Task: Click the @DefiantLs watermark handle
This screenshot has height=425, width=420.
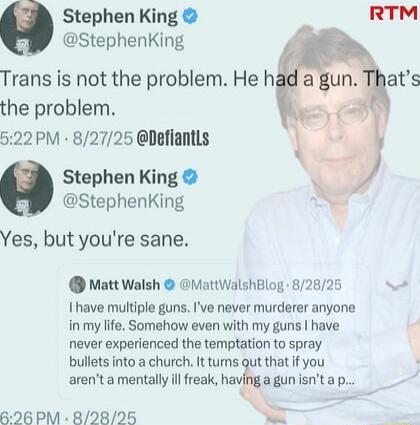Action: 173,138
